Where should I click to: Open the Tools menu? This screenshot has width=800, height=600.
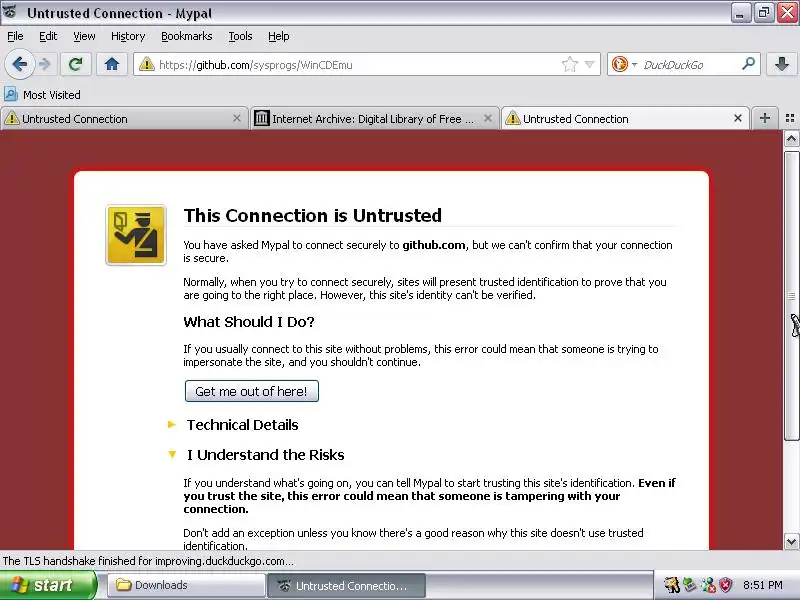[x=240, y=36]
